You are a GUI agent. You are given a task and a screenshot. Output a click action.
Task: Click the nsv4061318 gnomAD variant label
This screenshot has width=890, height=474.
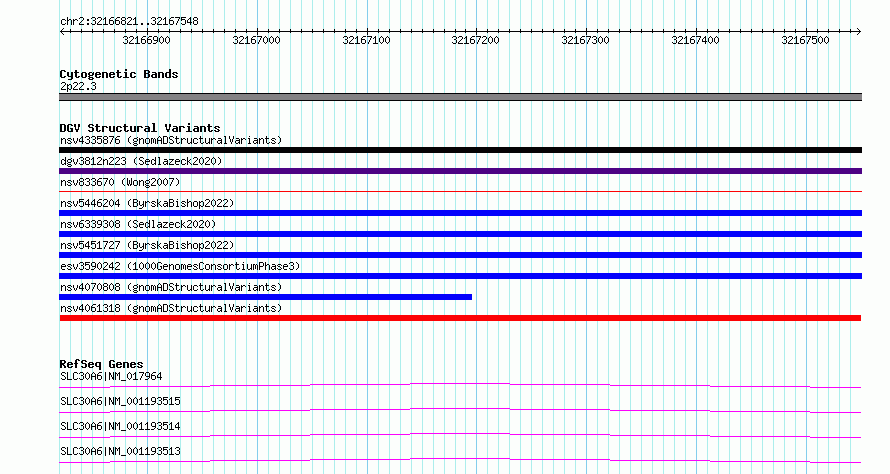point(171,308)
